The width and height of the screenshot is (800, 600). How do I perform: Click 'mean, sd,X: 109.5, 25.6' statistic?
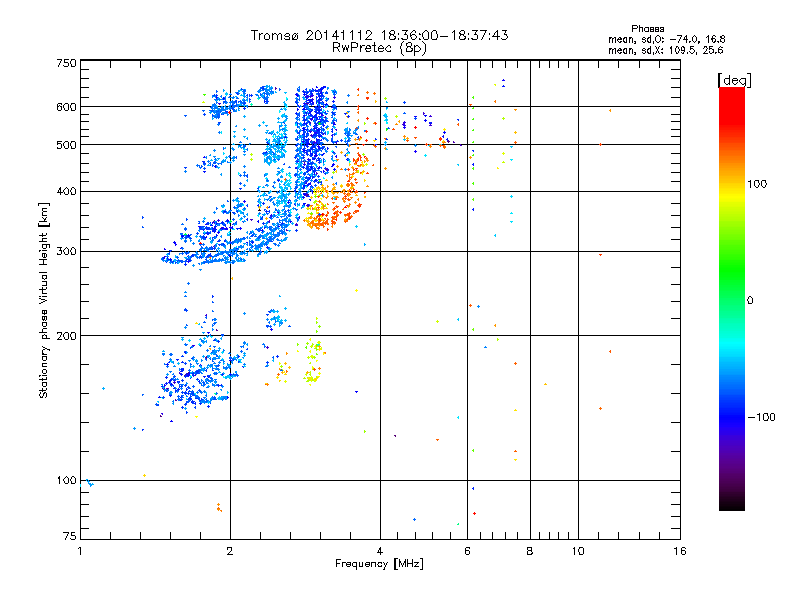[665, 50]
